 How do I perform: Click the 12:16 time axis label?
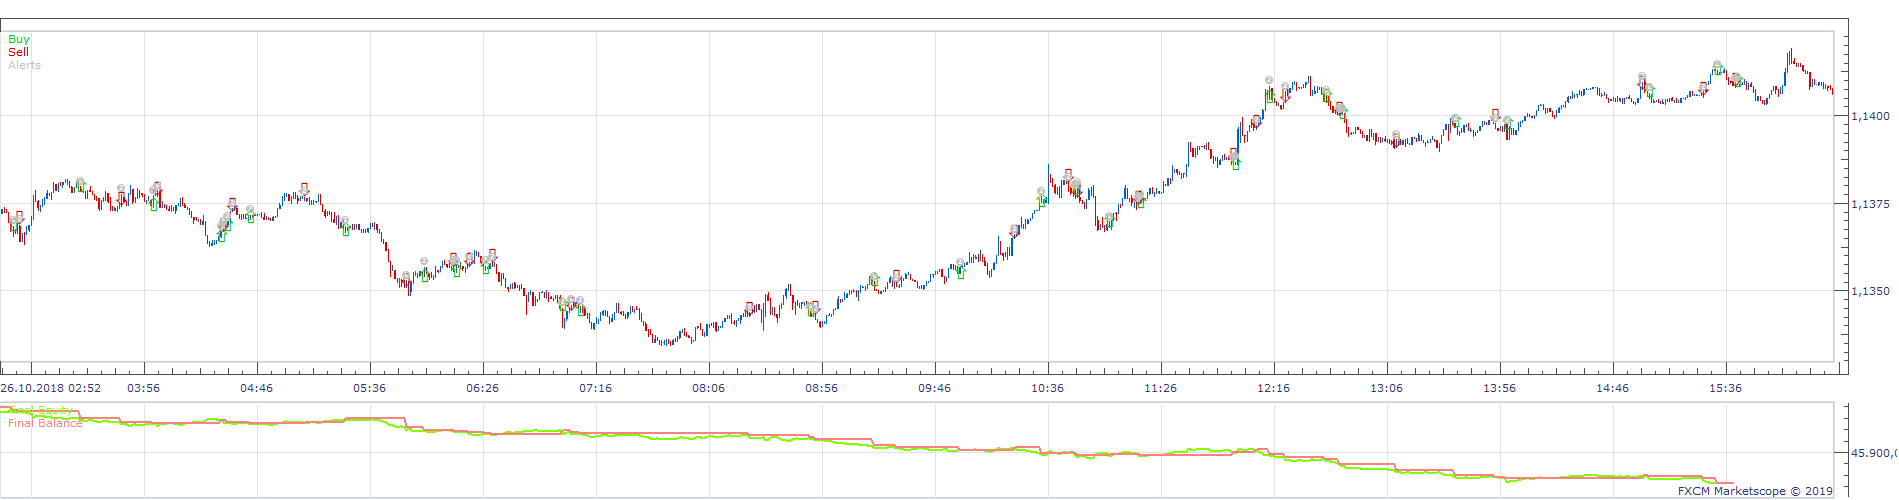coord(1273,388)
